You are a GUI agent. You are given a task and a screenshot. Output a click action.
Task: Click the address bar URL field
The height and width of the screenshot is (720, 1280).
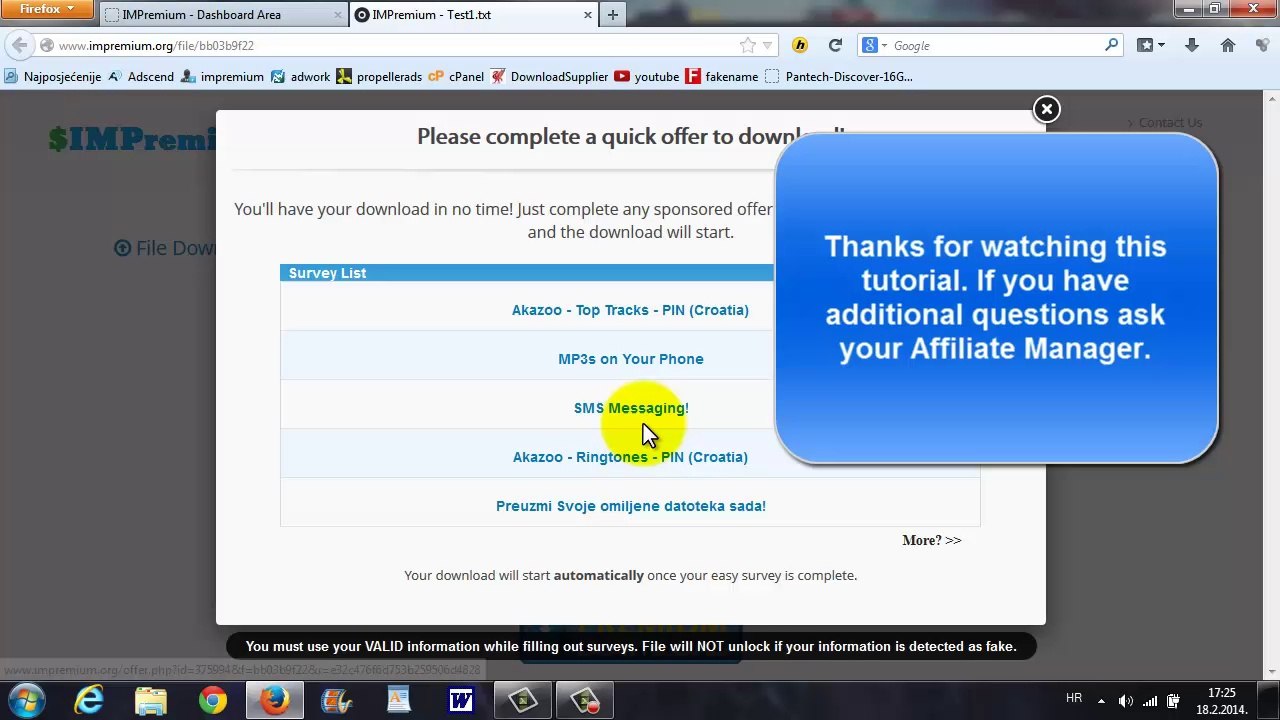[x=395, y=46]
